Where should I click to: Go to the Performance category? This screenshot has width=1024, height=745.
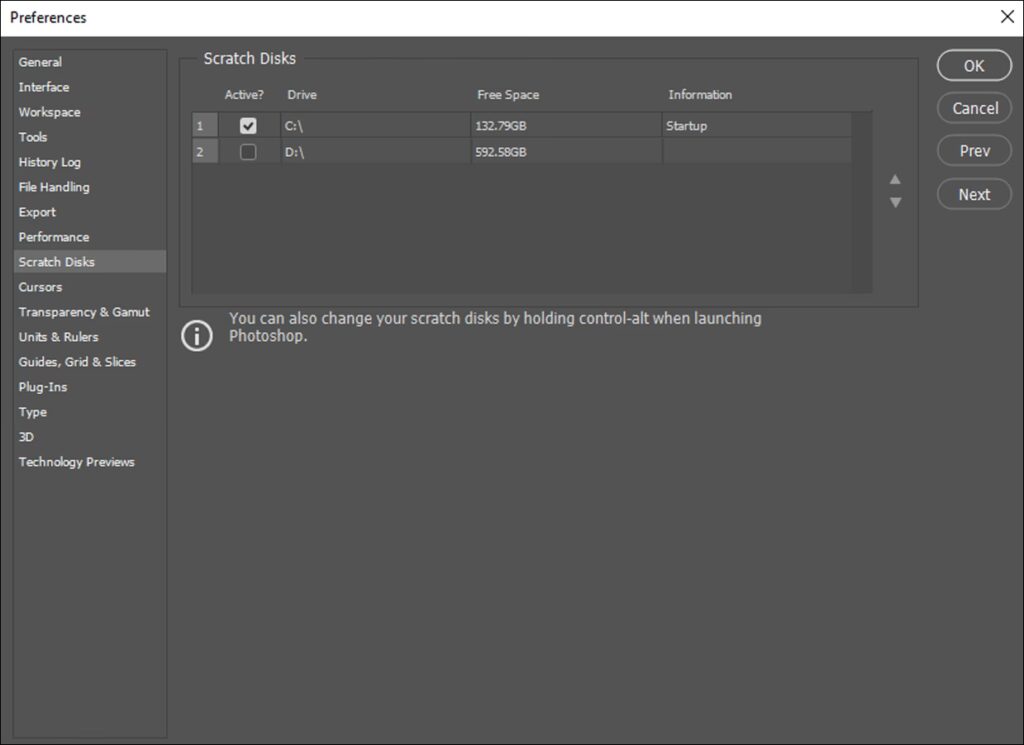pyautogui.click(x=54, y=237)
